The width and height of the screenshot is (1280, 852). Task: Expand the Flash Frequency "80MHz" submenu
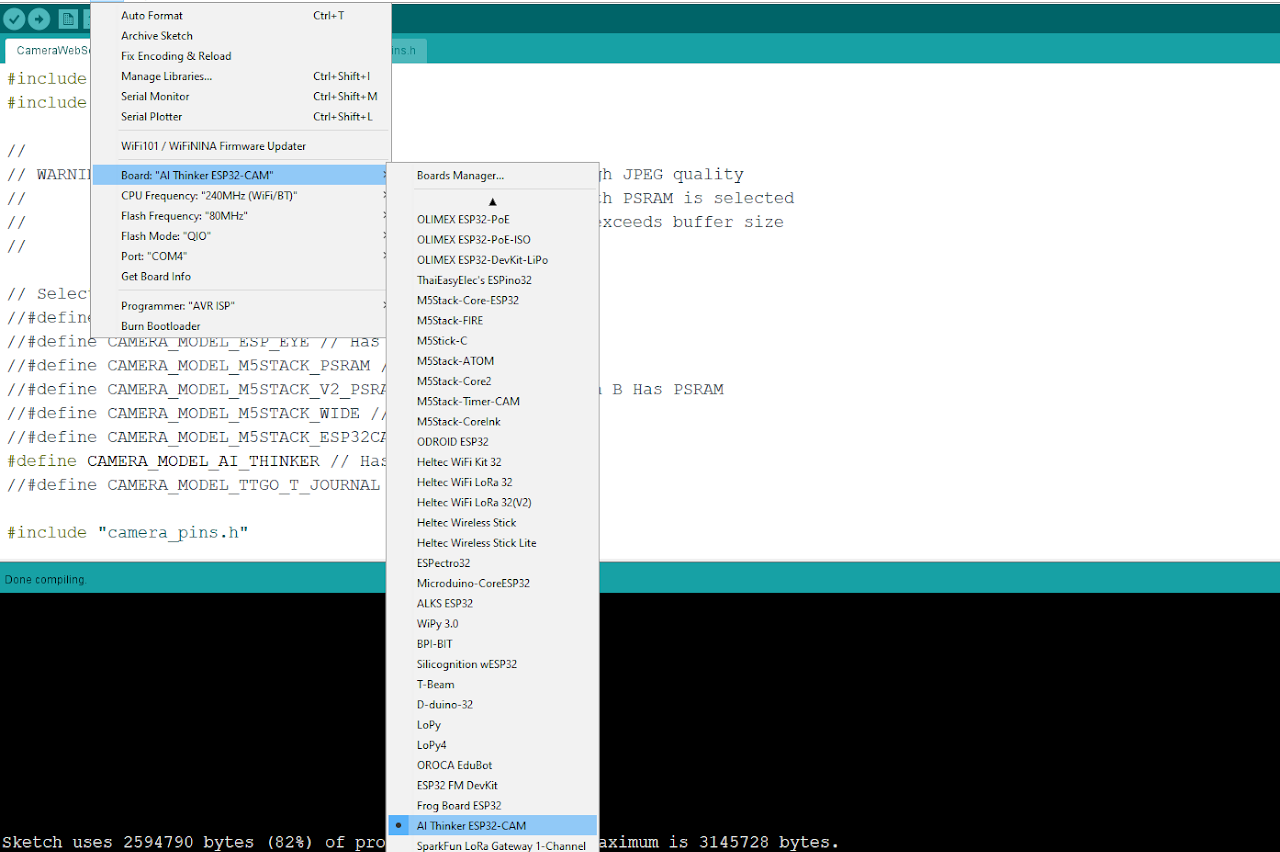pos(240,215)
